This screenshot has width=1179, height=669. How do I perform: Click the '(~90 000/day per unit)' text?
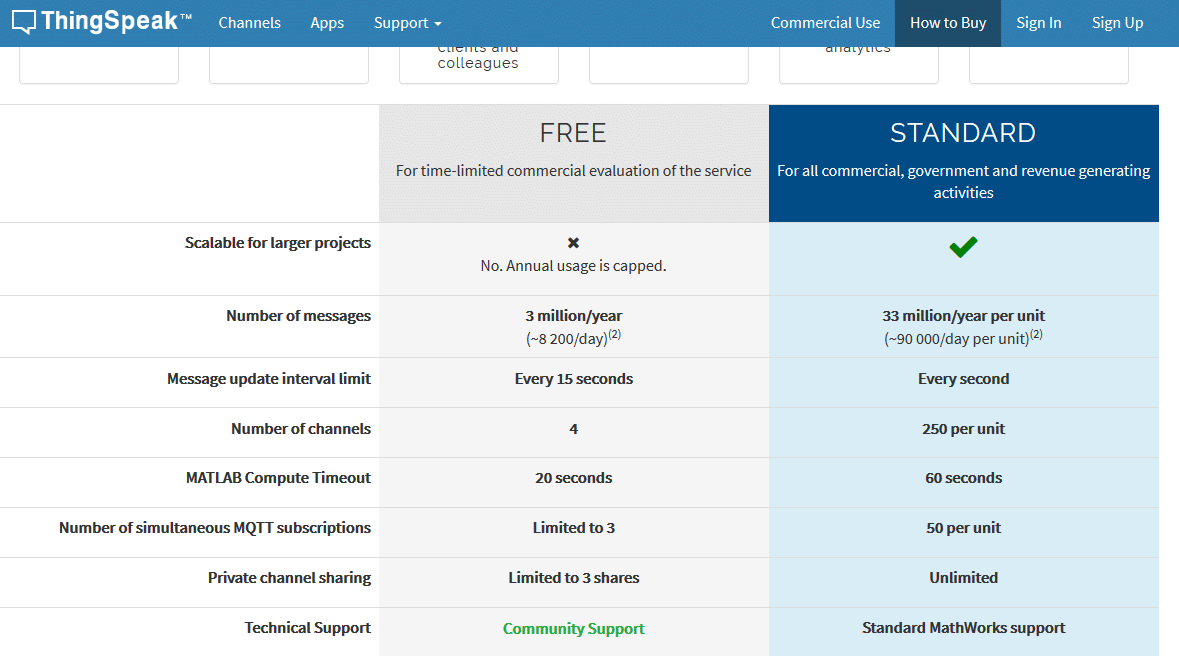pyautogui.click(x=963, y=338)
